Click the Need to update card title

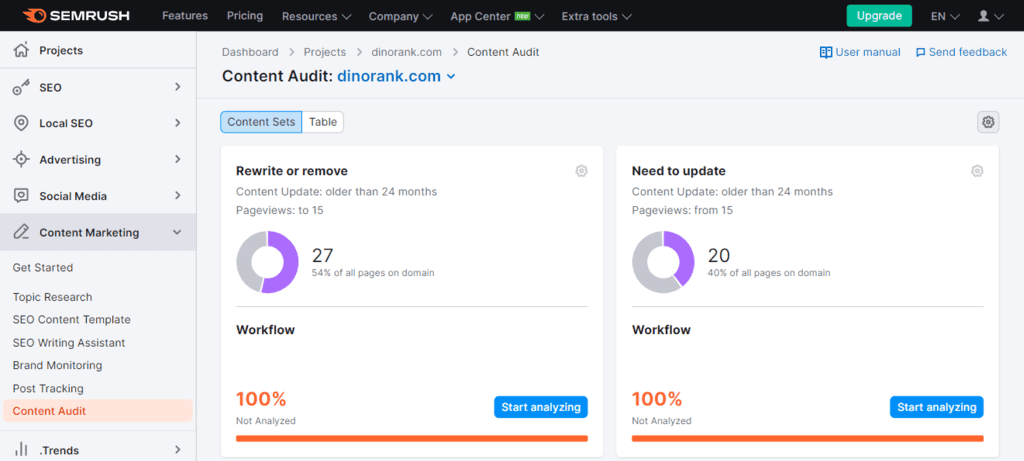pos(679,171)
